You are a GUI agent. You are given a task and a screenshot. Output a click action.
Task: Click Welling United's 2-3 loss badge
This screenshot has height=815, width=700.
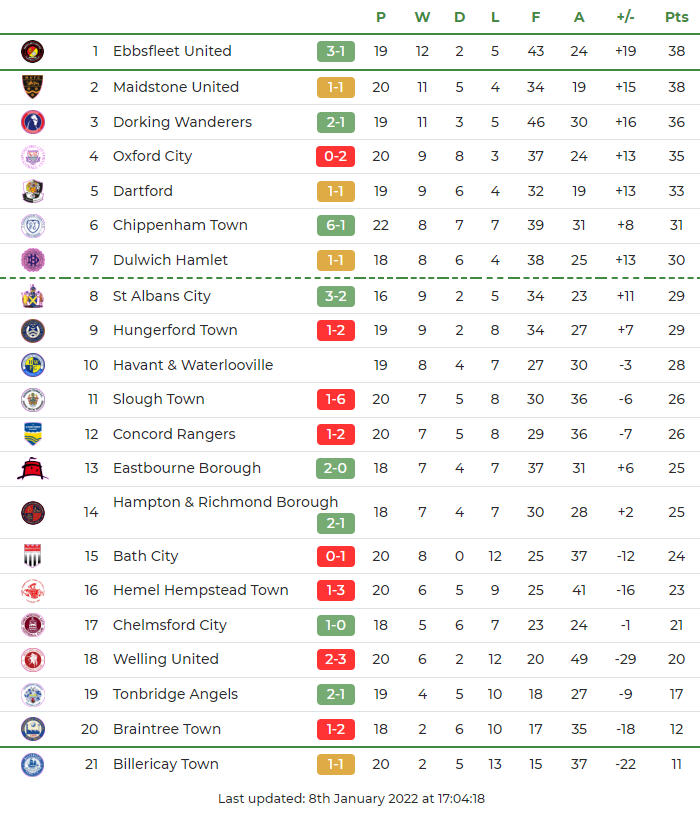[336, 659]
